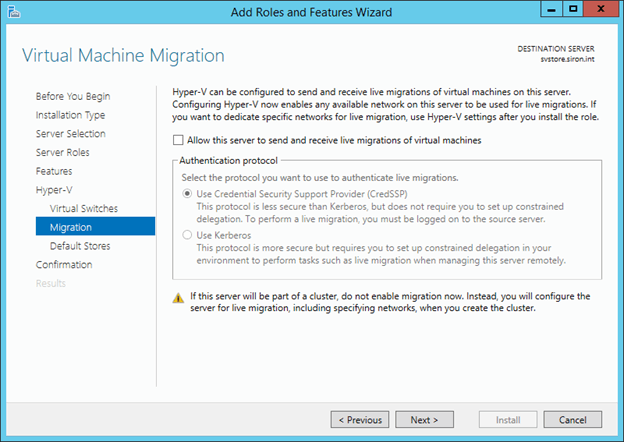Go back with the Previous button

click(x=359, y=420)
